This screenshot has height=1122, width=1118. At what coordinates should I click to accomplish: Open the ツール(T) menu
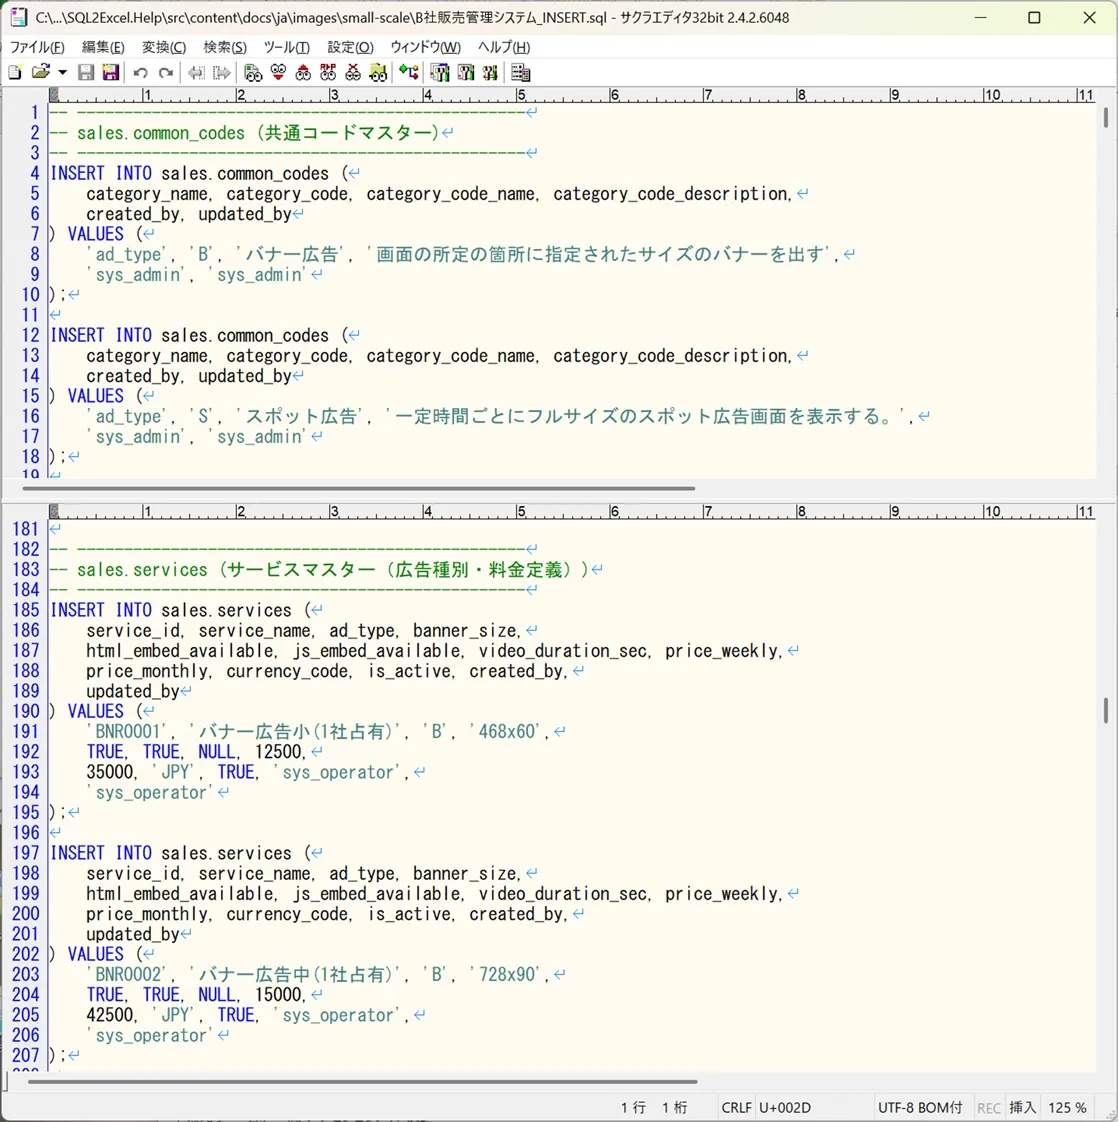pyautogui.click(x=286, y=47)
